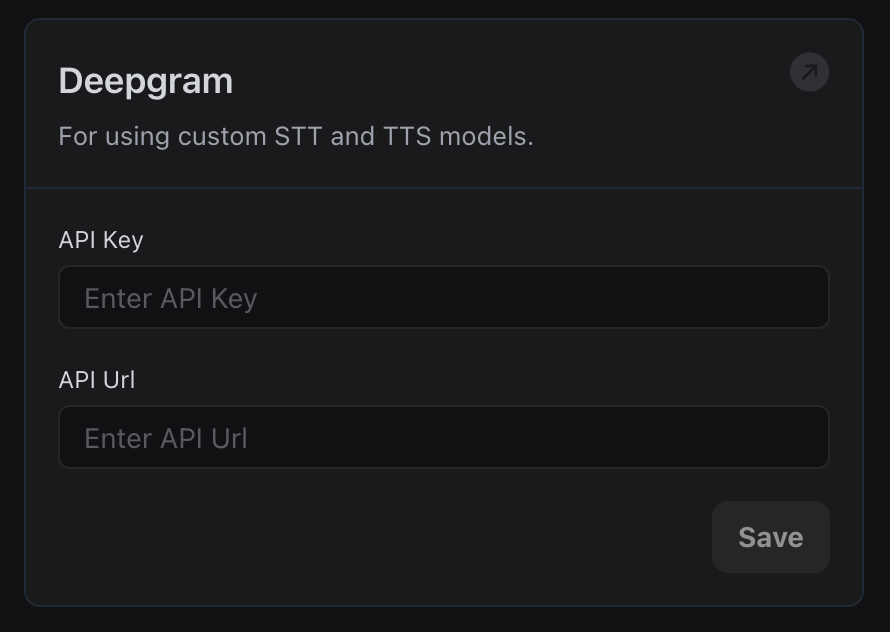Click the 'Enter API Url' placeholder text
This screenshot has width=890, height=632.
(x=166, y=438)
